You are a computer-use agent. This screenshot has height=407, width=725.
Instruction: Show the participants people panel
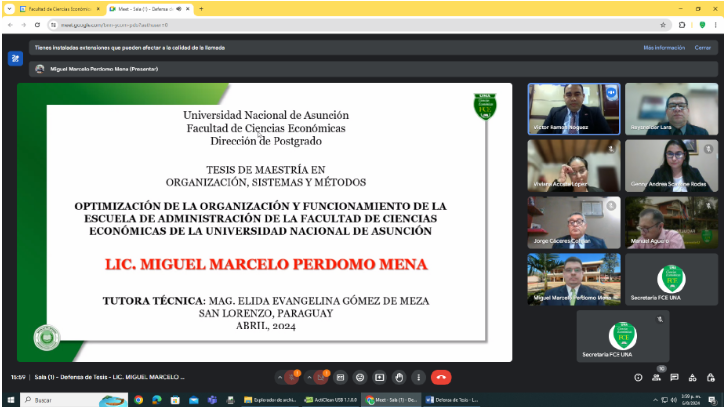point(657,377)
